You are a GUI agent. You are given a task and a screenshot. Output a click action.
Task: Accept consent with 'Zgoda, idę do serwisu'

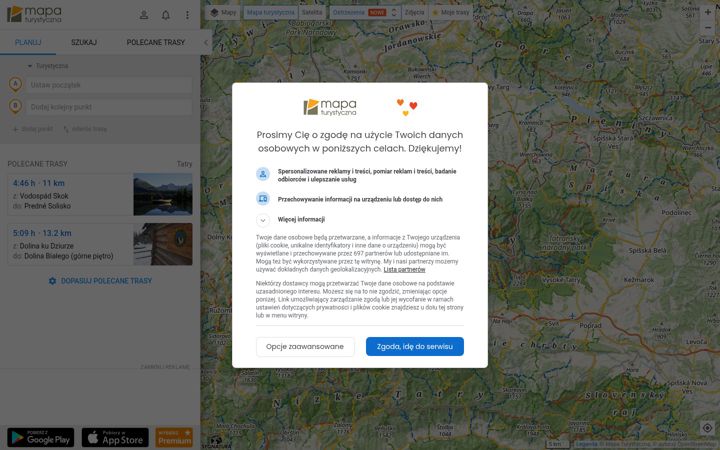[415, 346]
